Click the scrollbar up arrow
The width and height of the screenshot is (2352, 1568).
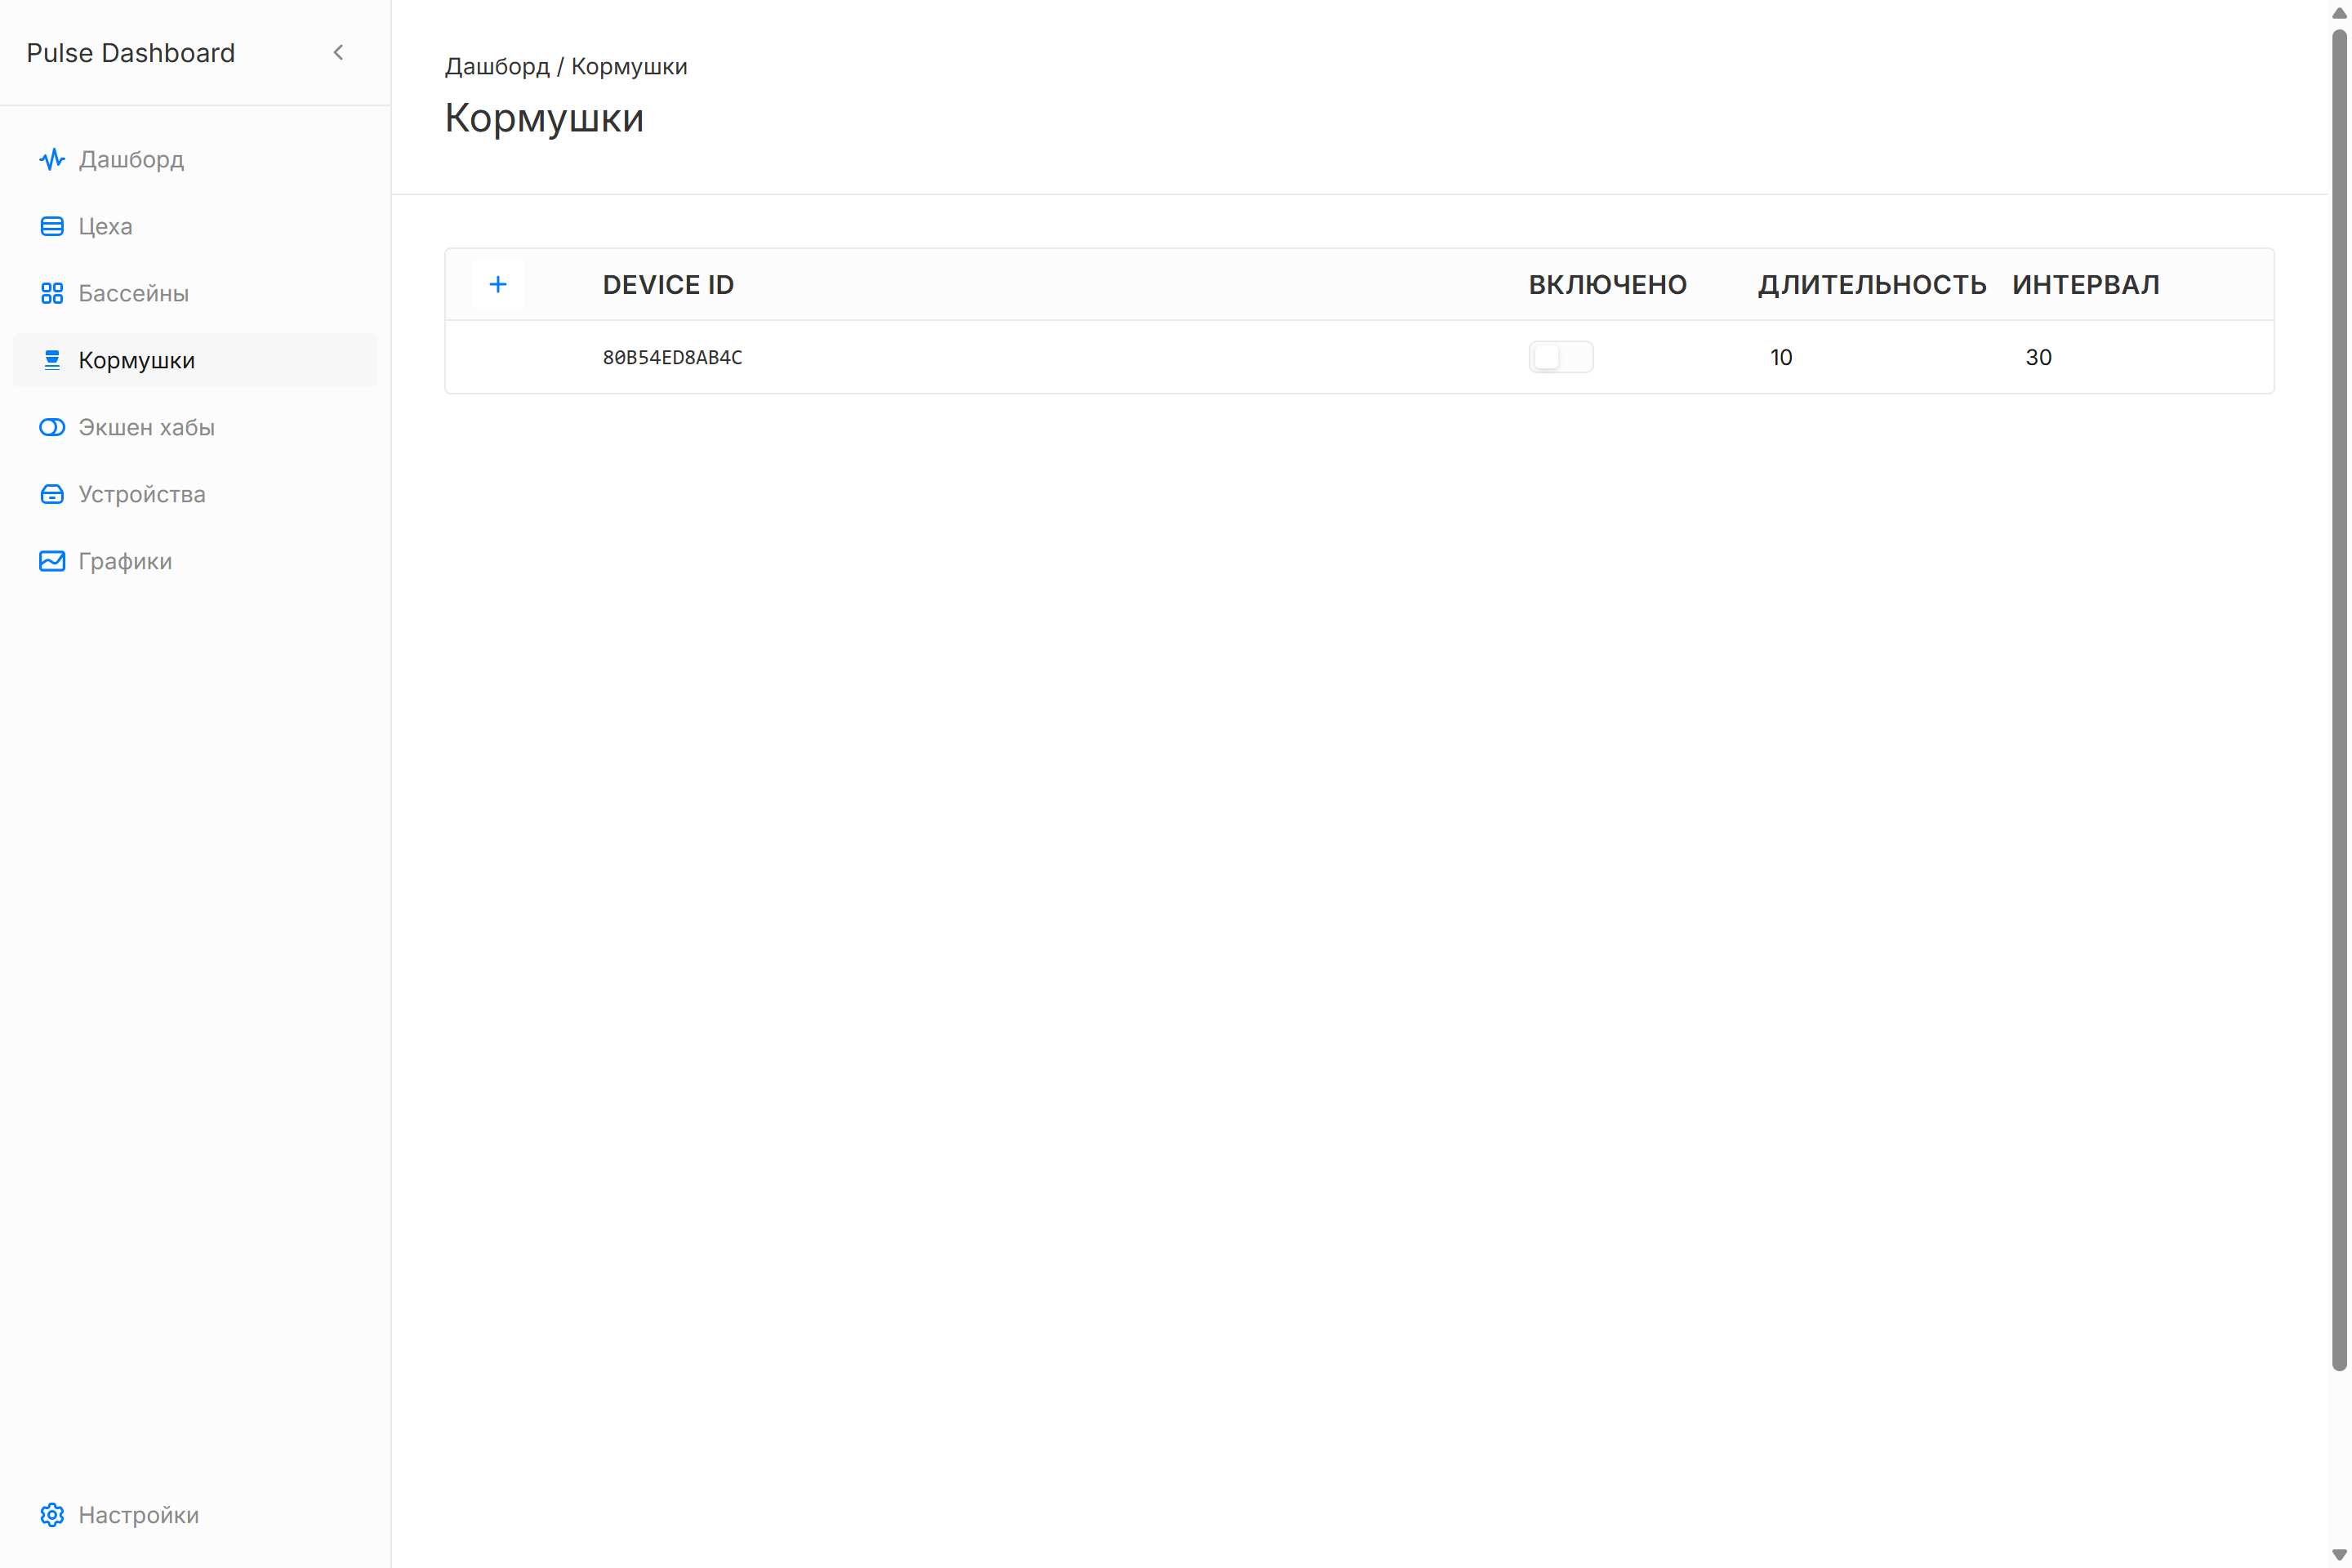click(2339, 13)
